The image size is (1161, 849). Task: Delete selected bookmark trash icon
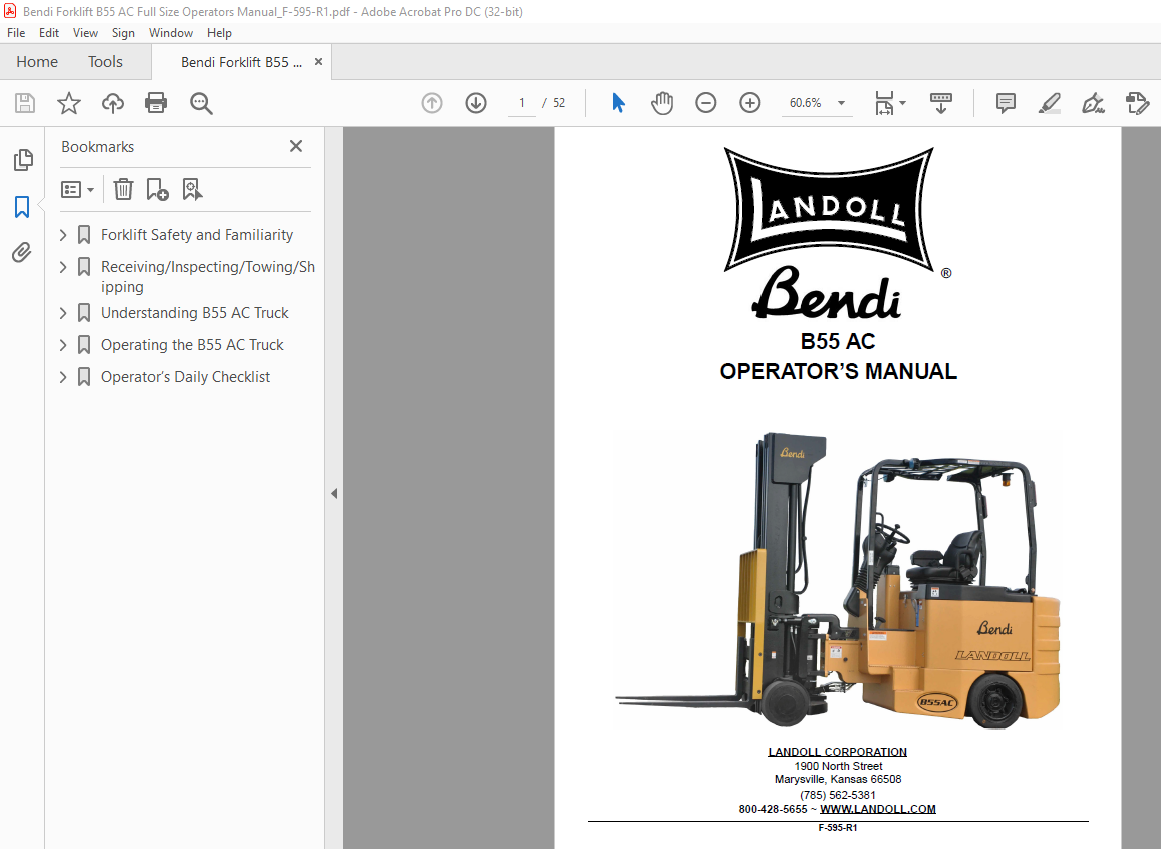coord(124,189)
